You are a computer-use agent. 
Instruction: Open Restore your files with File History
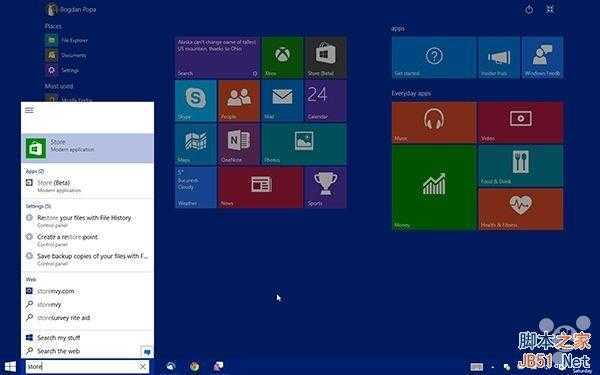[x=88, y=220]
